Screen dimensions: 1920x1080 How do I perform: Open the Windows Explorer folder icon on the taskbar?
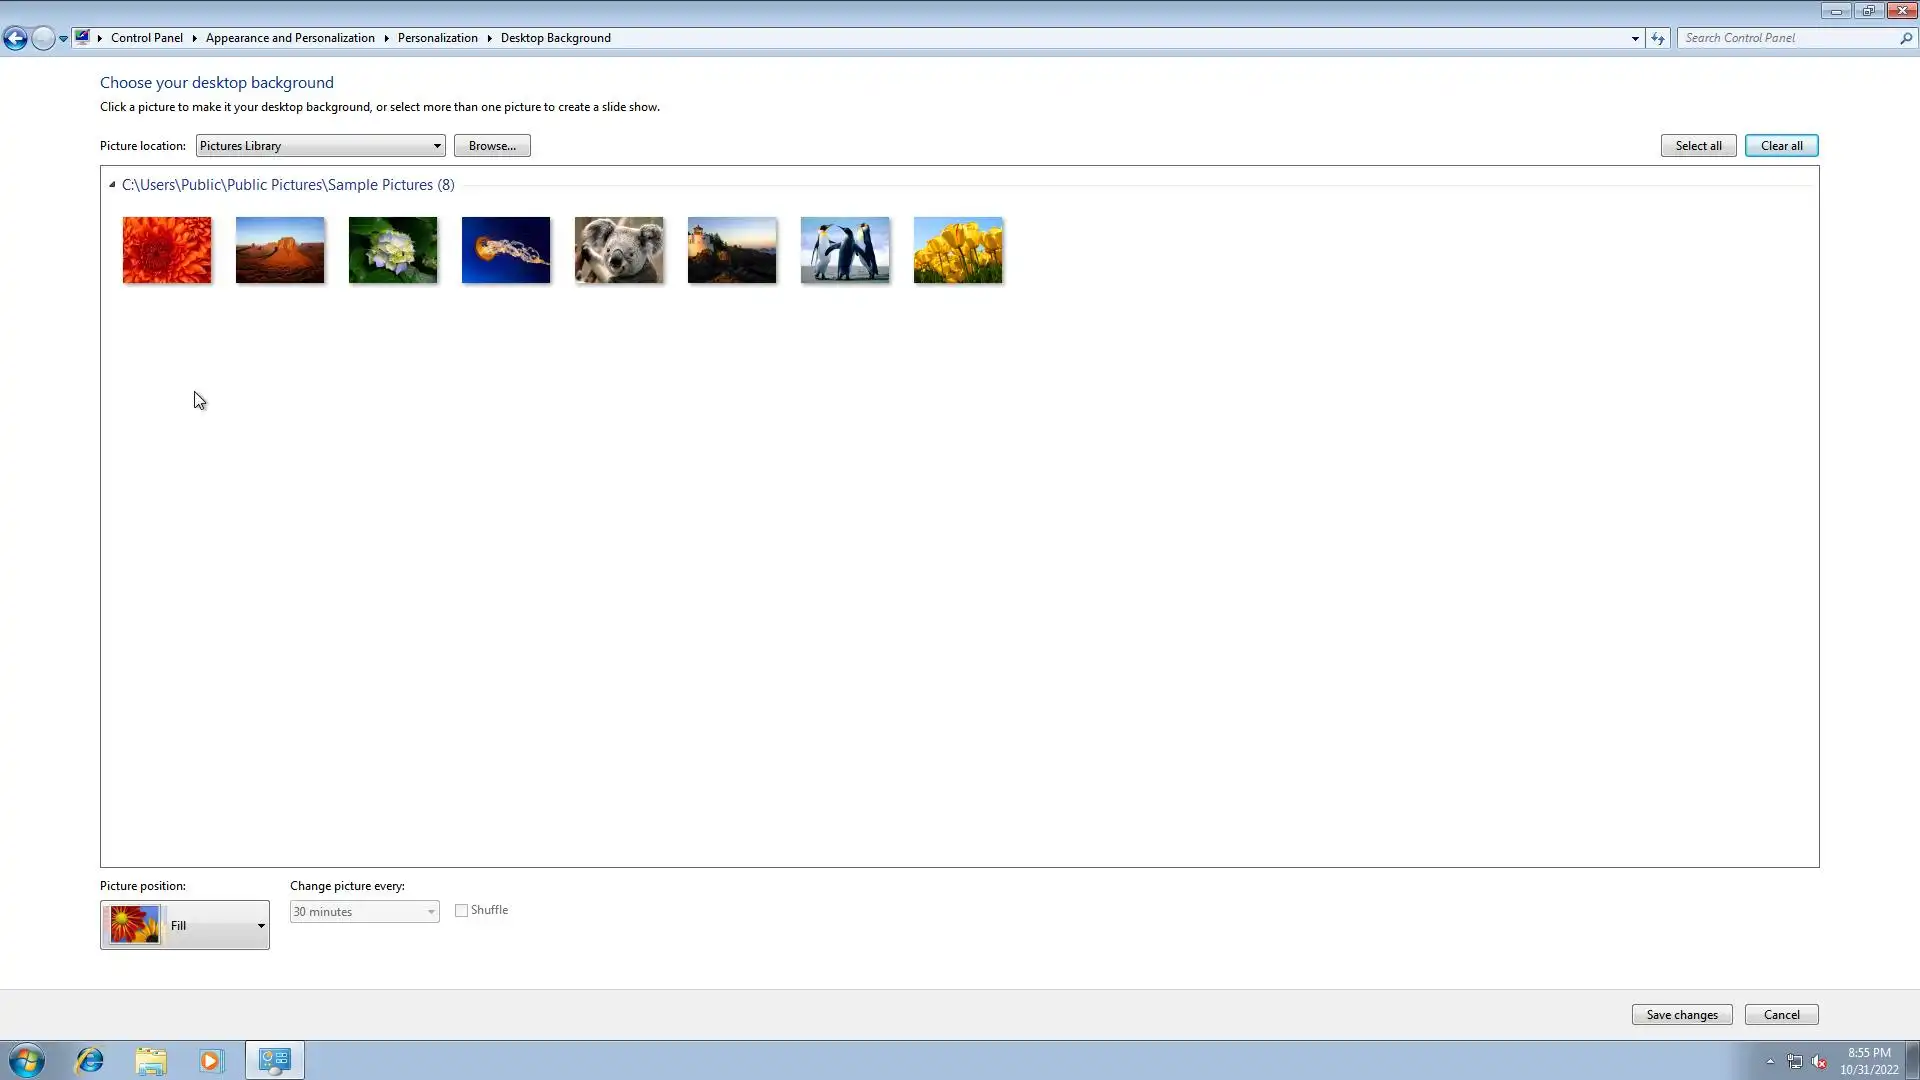click(151, 1060)
